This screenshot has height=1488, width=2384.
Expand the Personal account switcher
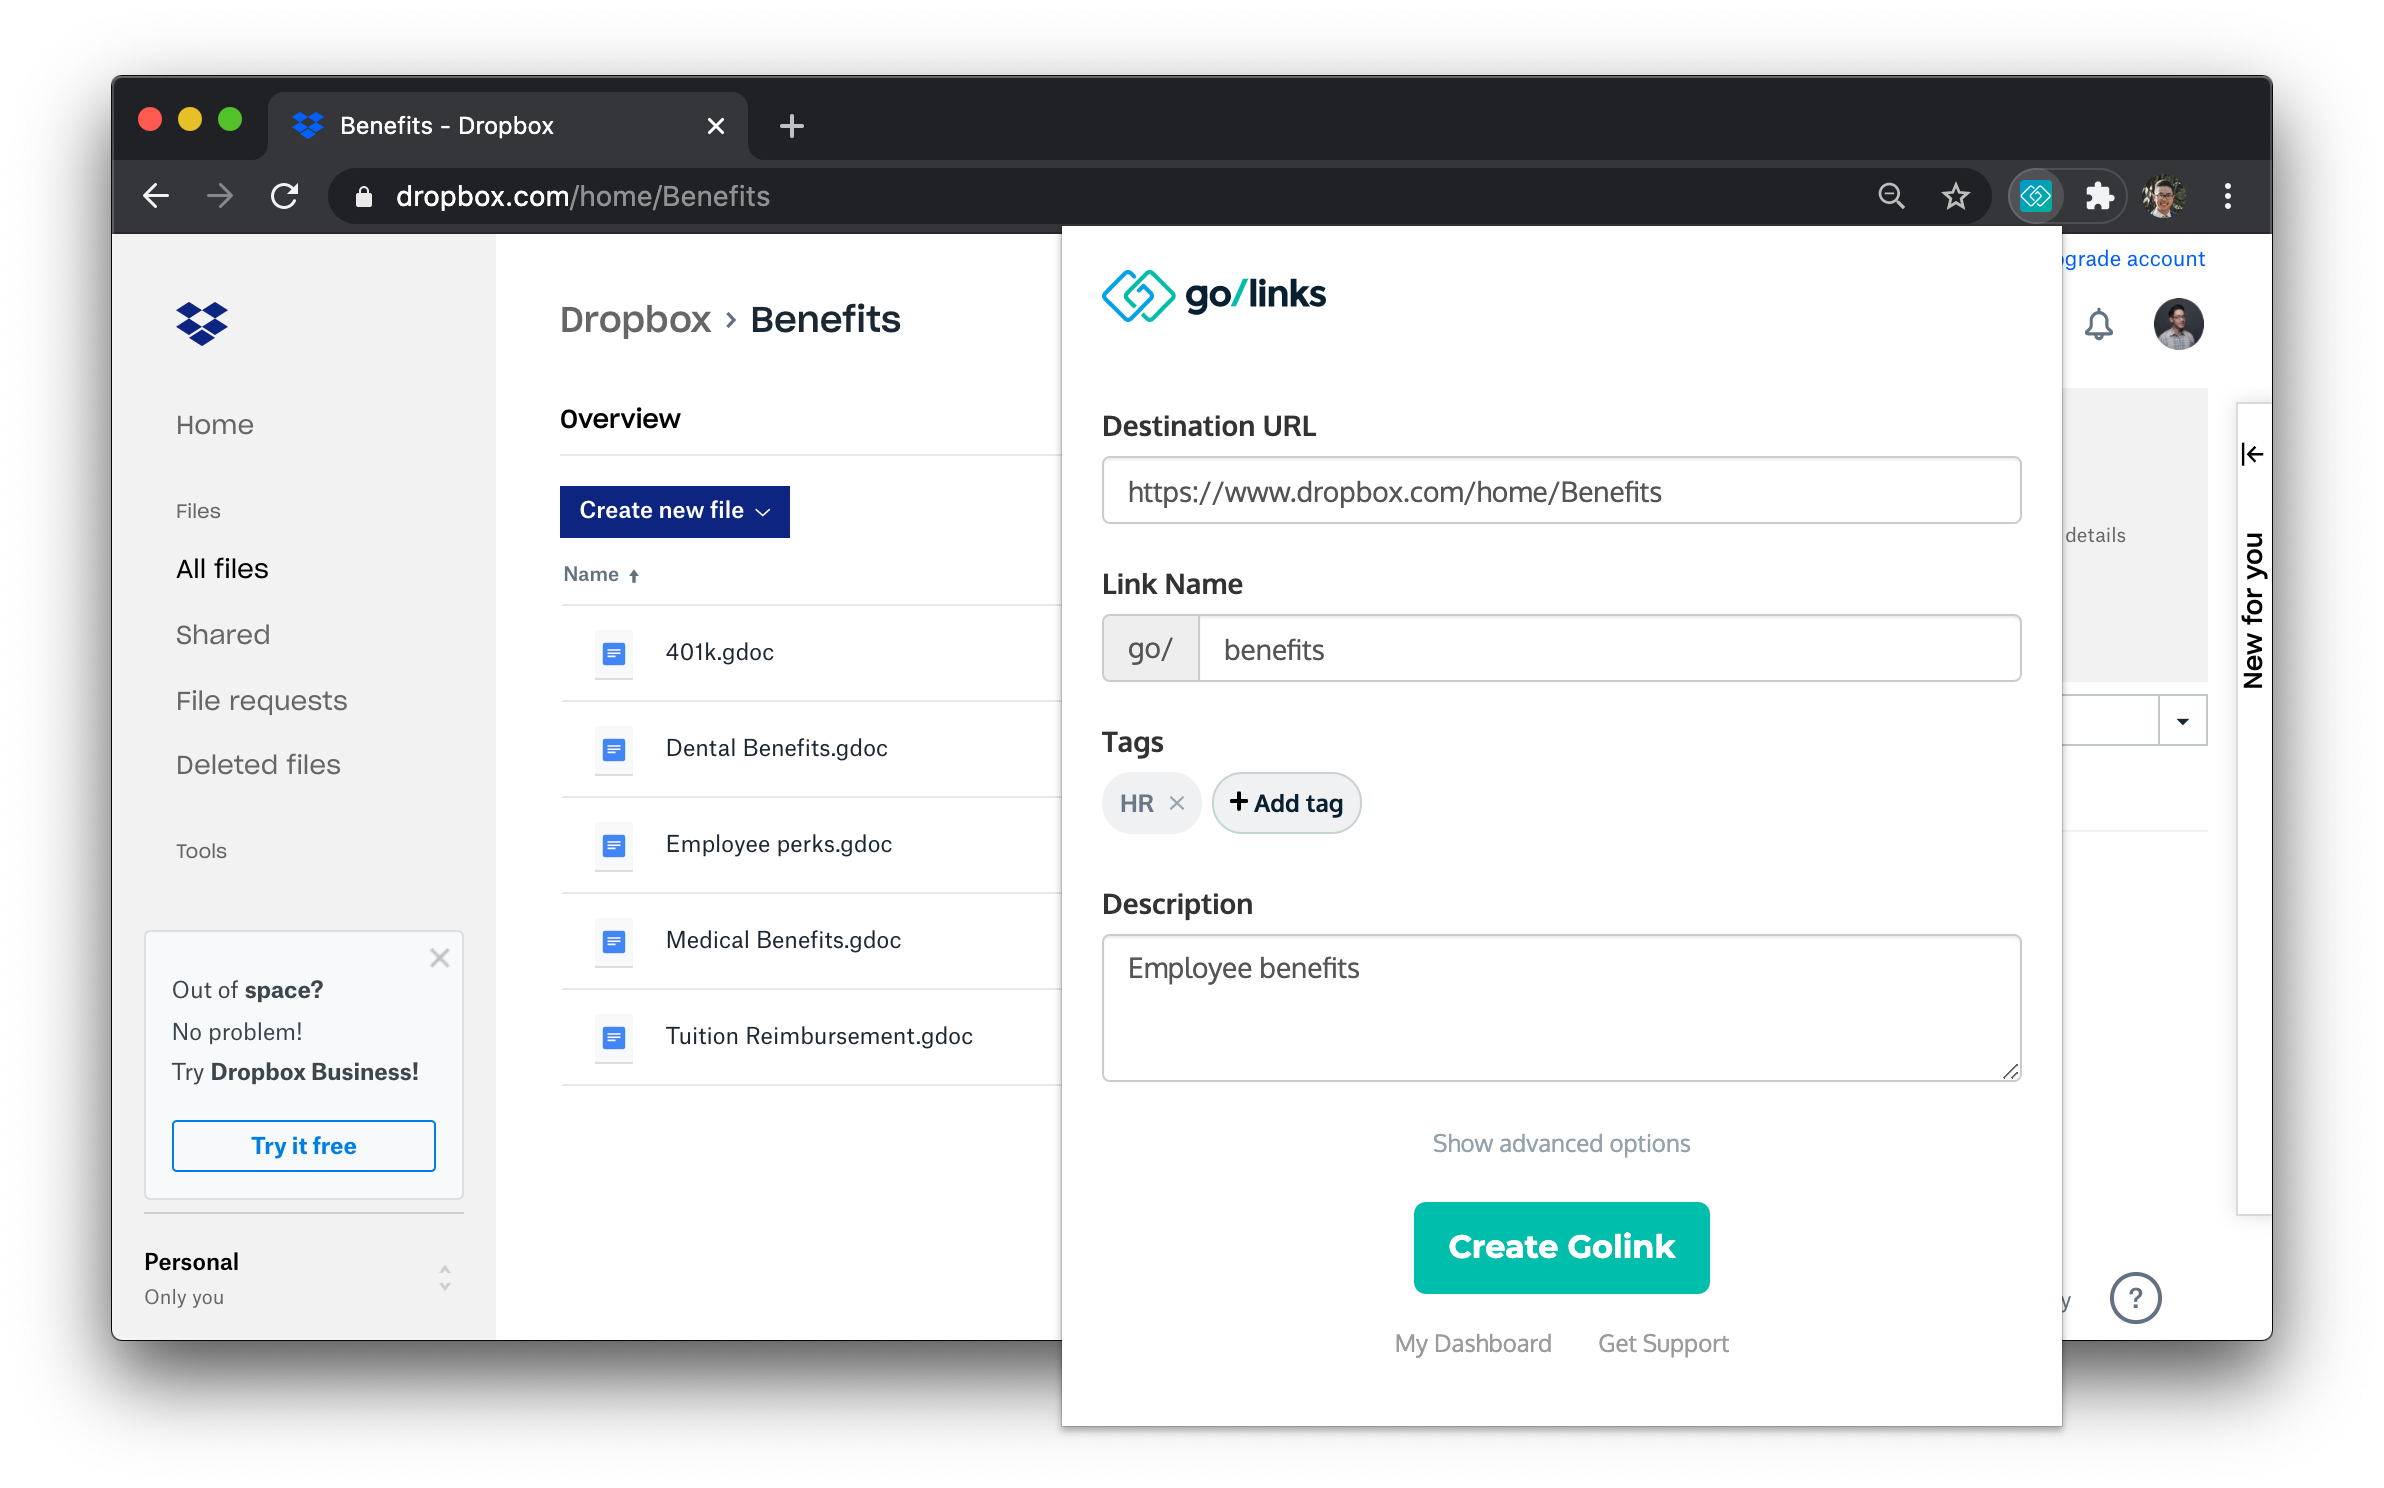tap(444, 1278)
